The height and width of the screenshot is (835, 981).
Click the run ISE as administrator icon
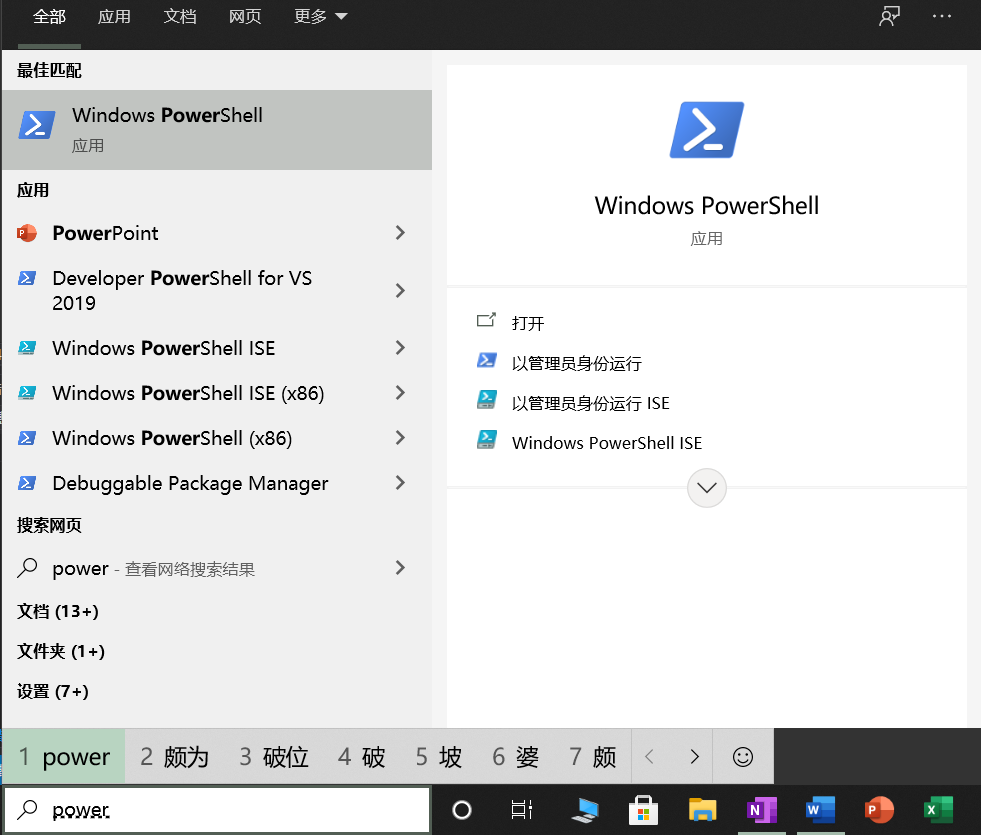pyautogui.click(x=487, y=400)
